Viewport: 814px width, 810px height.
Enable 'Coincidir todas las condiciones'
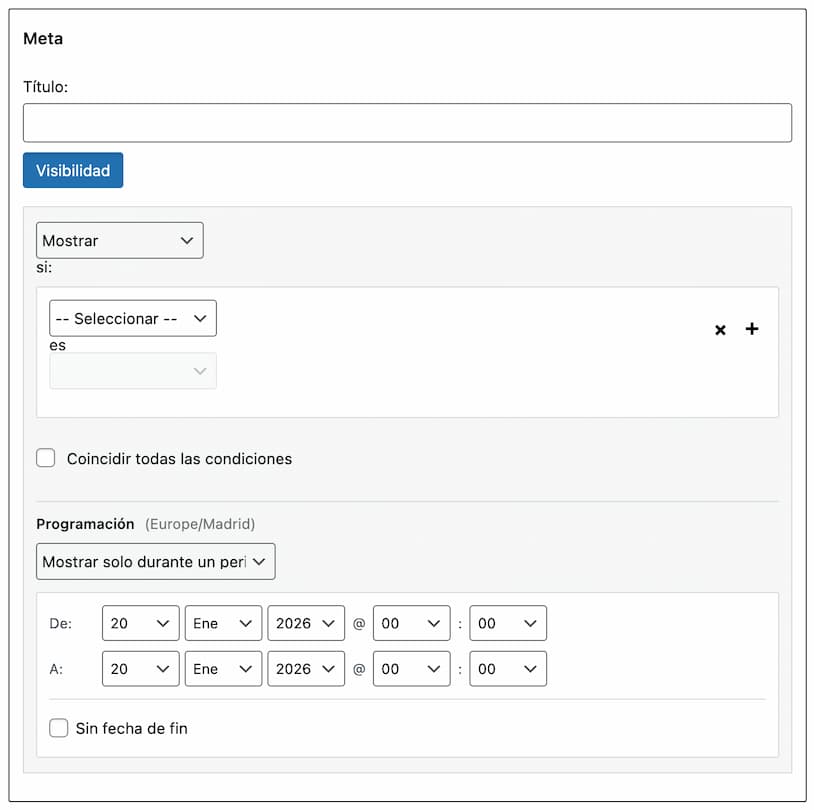45,457
